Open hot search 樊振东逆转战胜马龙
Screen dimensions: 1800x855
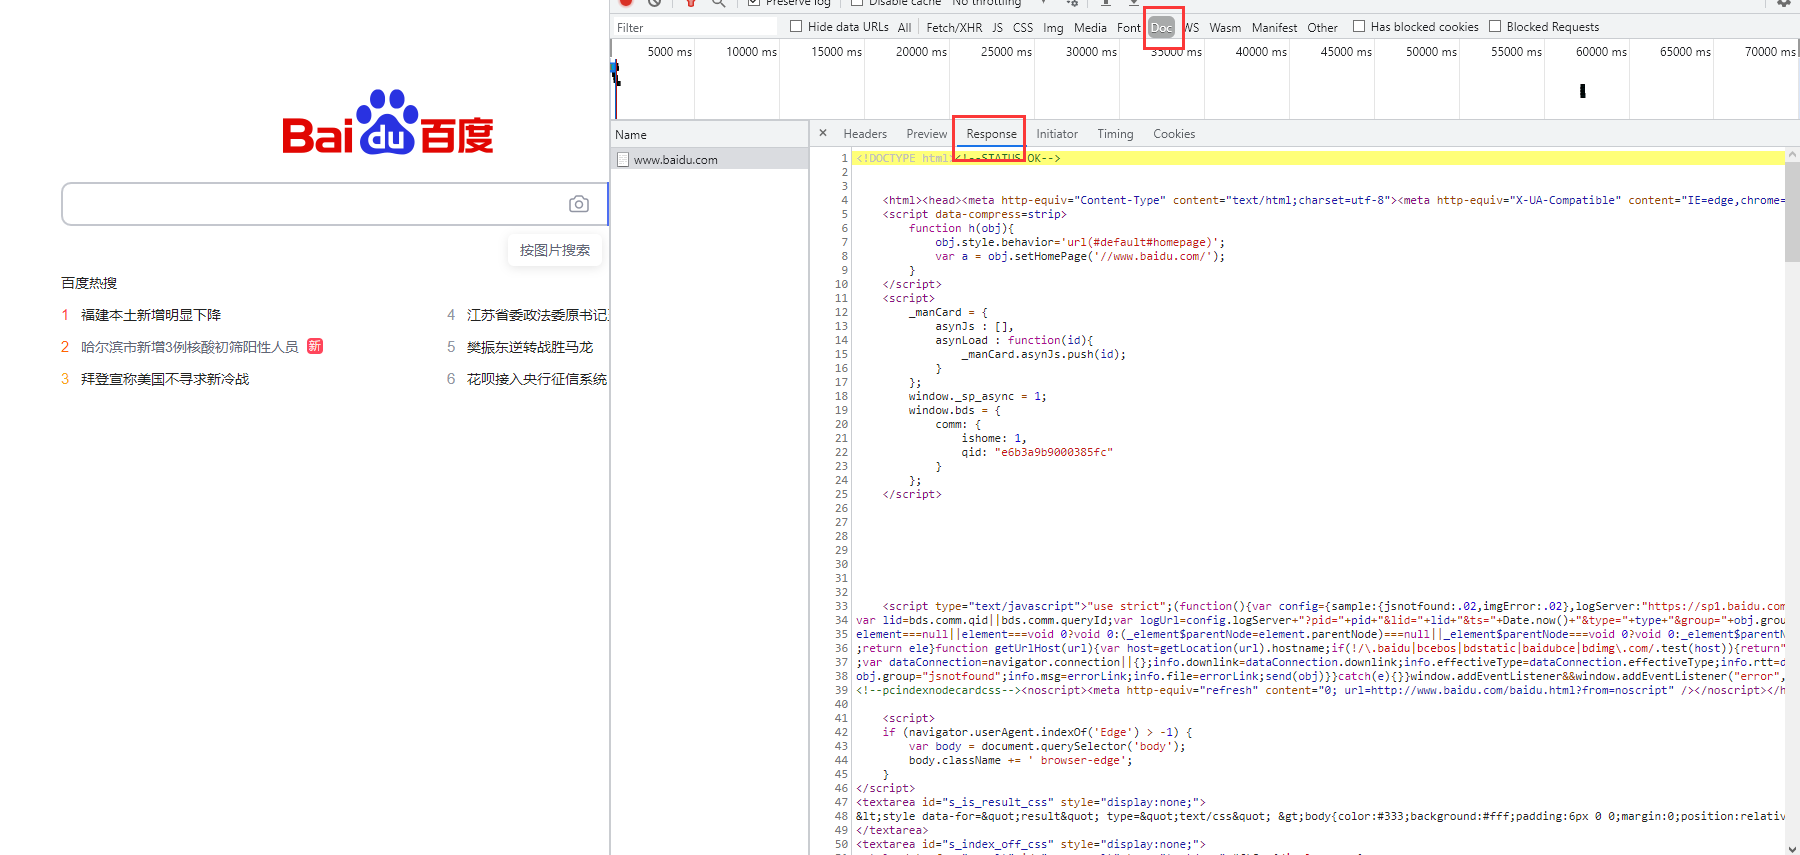(530, 347)
